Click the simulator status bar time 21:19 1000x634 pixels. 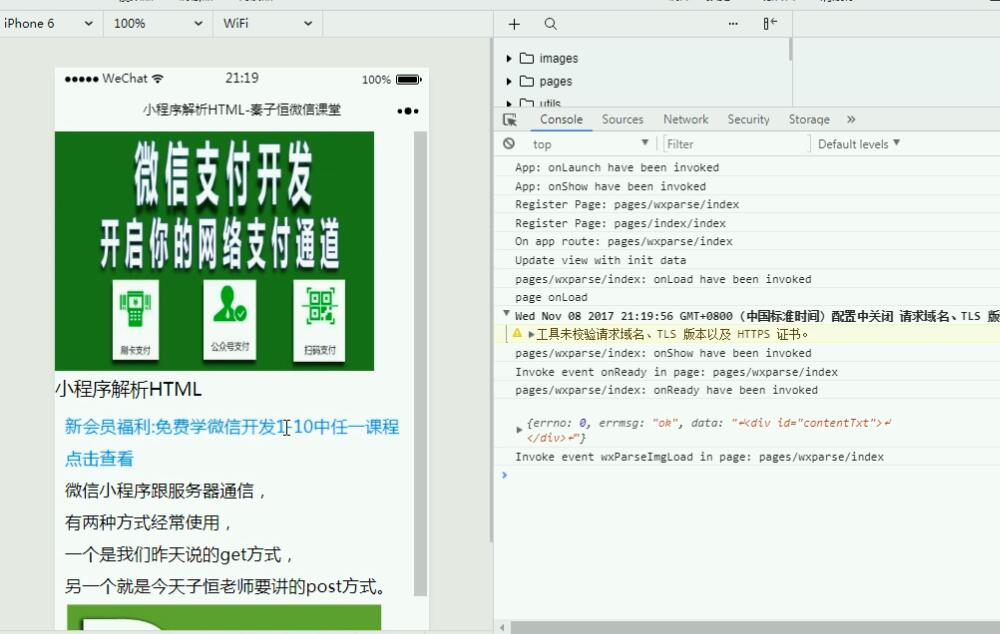pos(242,78)
